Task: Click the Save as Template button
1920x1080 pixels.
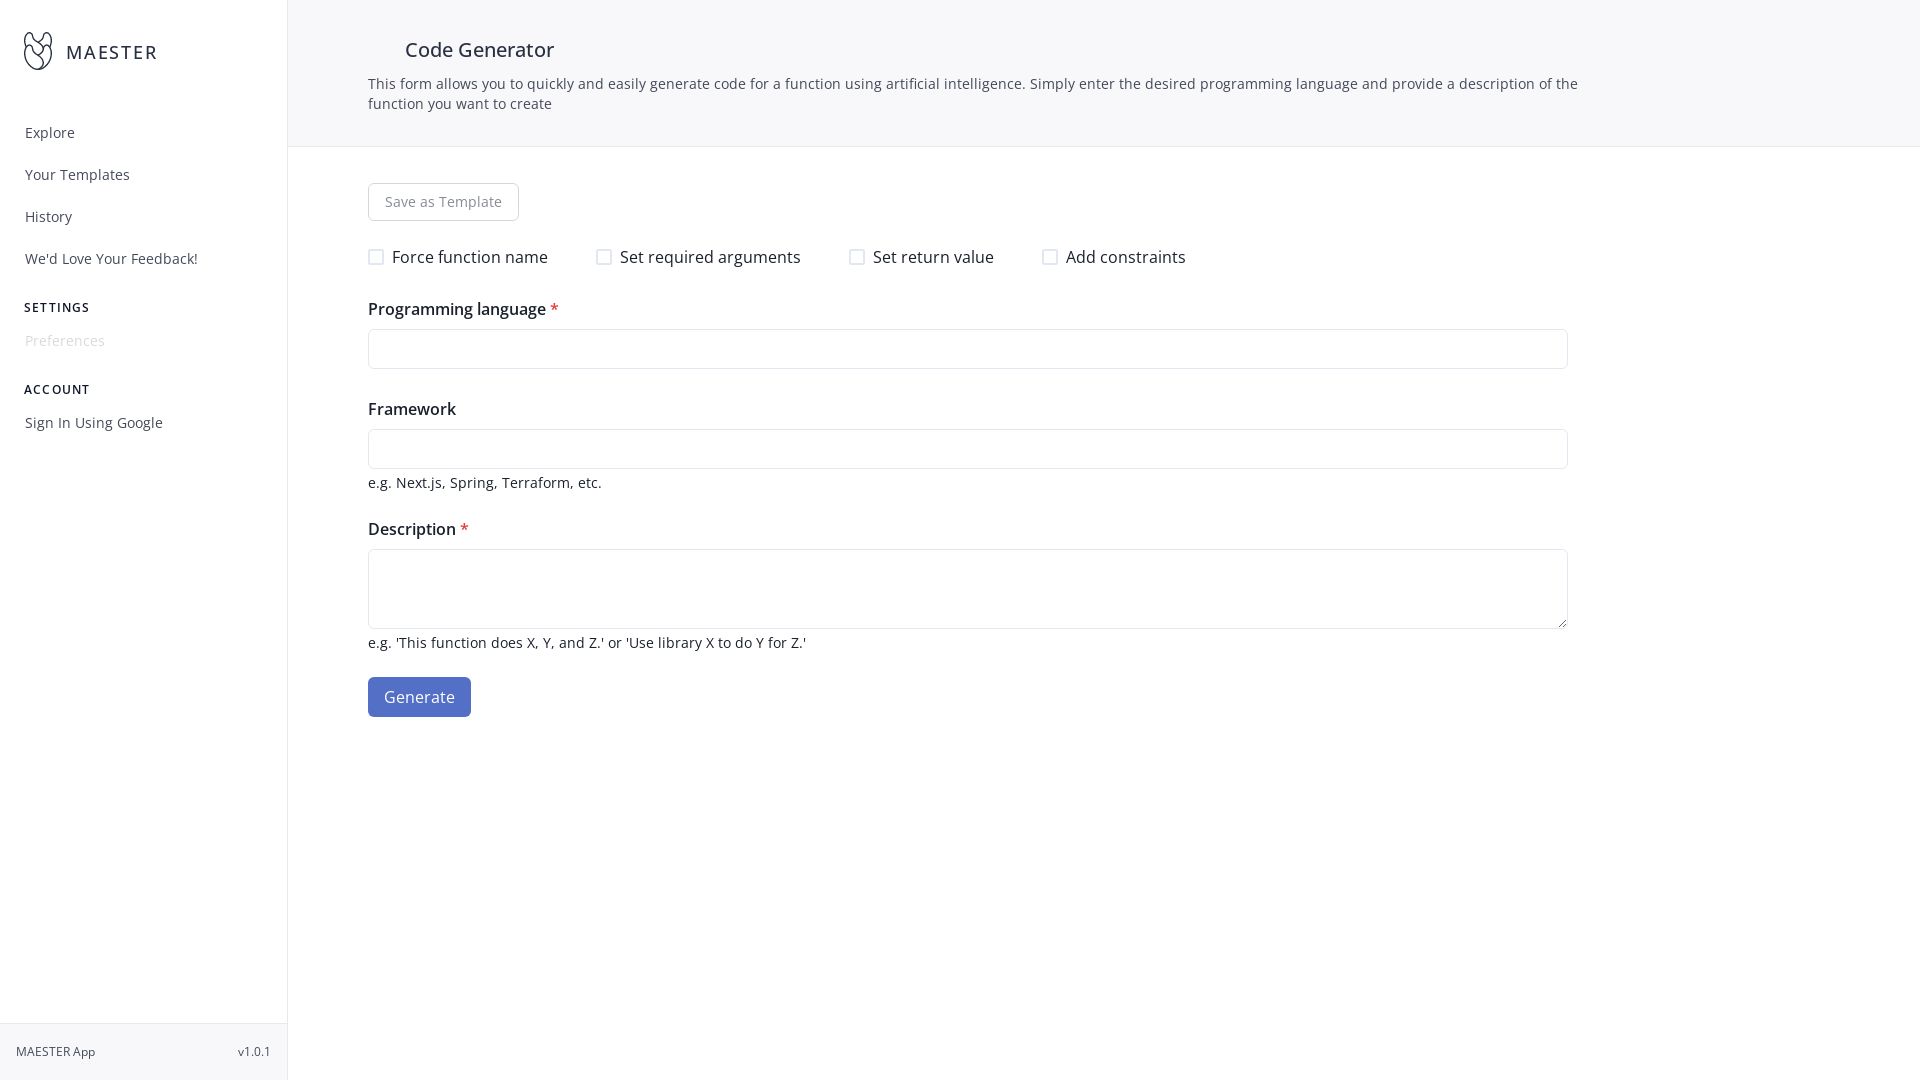Action: 443,201
